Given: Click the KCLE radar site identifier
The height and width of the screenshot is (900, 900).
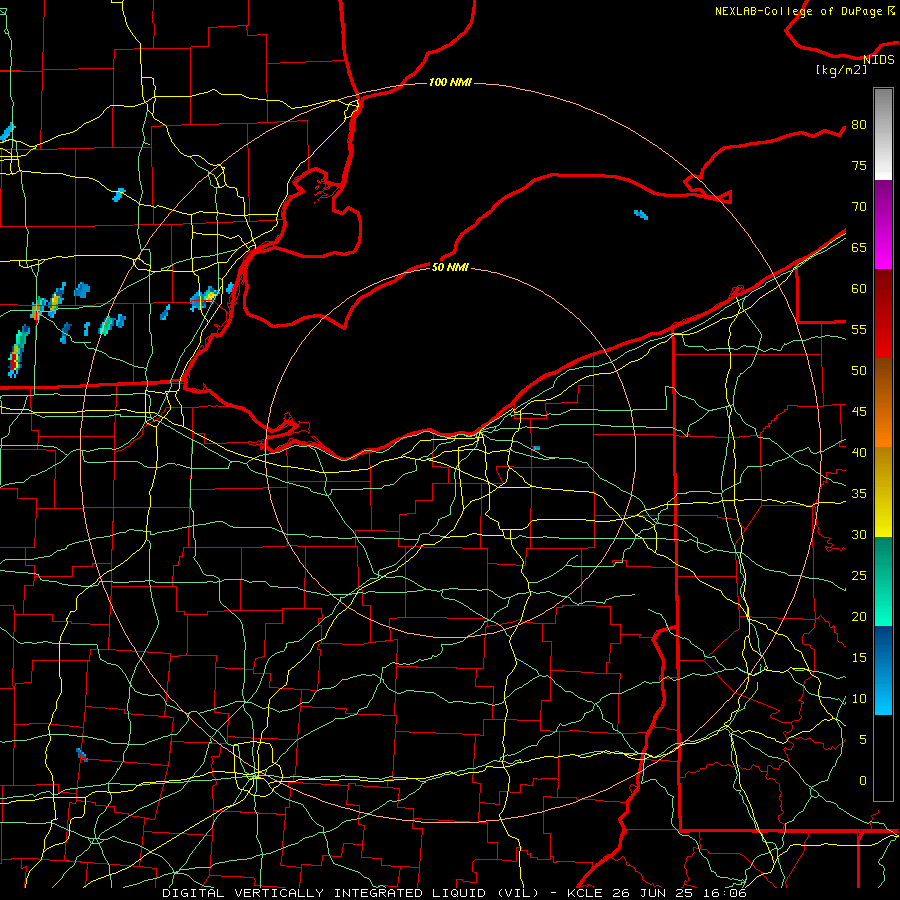Looking at the screenshot, I should point(585,893).
